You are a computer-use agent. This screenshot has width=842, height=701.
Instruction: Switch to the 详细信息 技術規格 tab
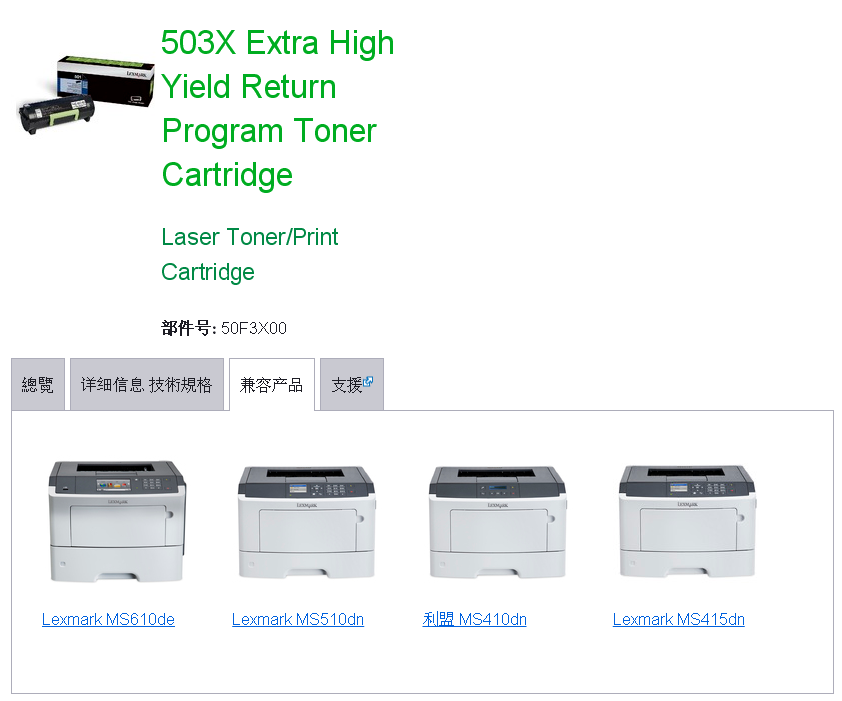click(x=147, y=385)
